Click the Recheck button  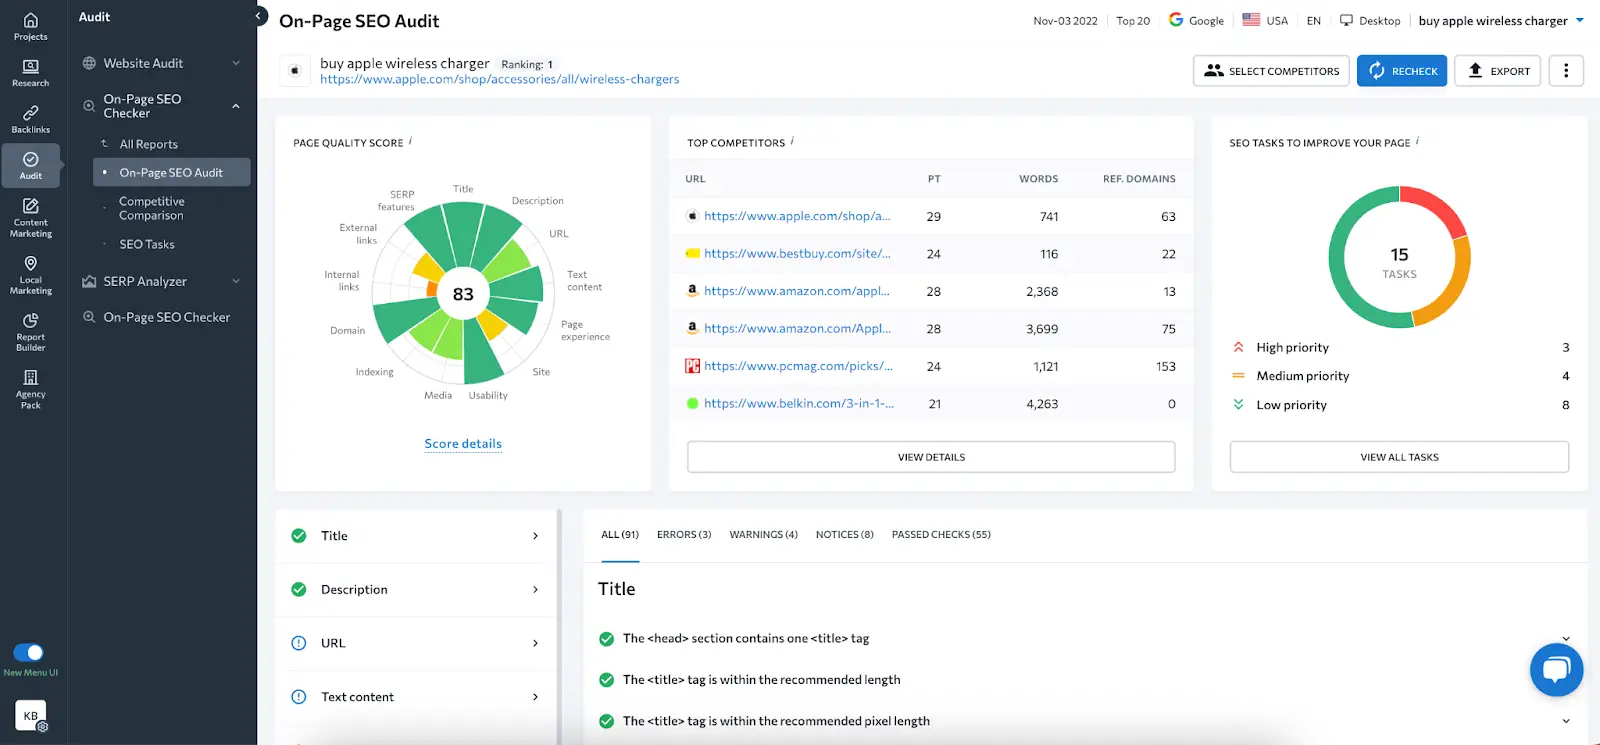1402,71
